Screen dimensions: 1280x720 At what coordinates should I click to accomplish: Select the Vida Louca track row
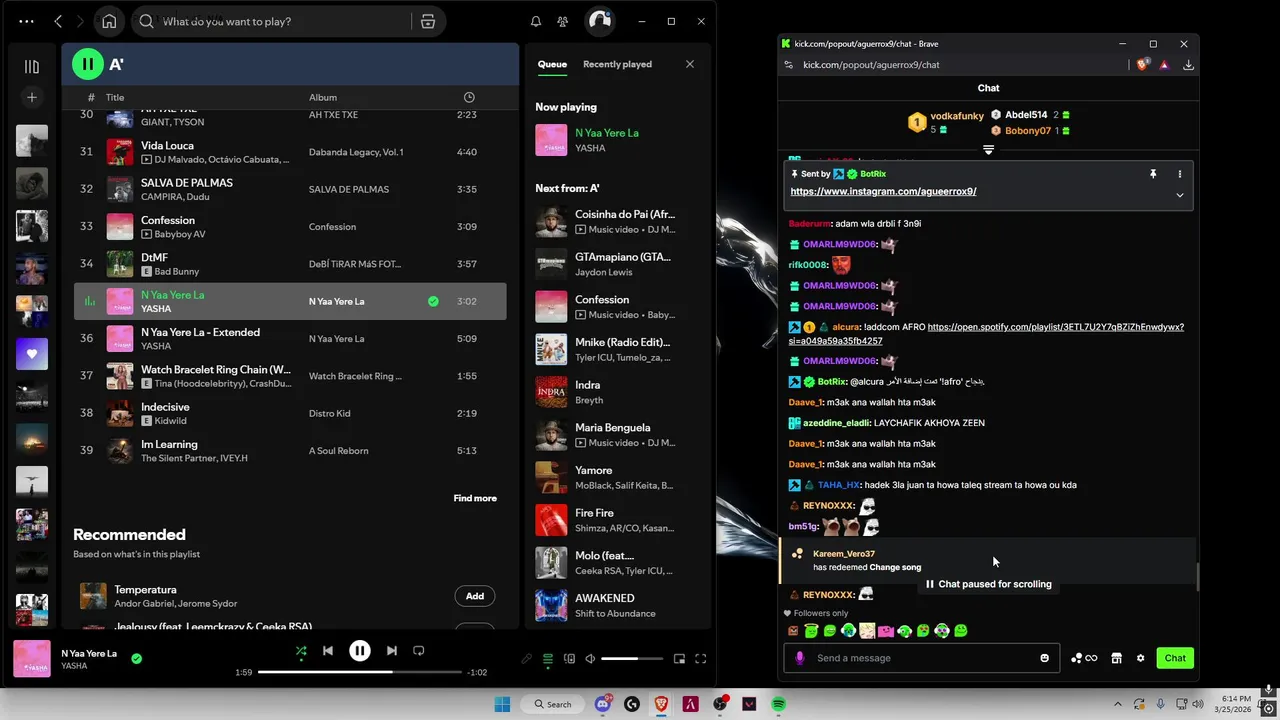290,152
